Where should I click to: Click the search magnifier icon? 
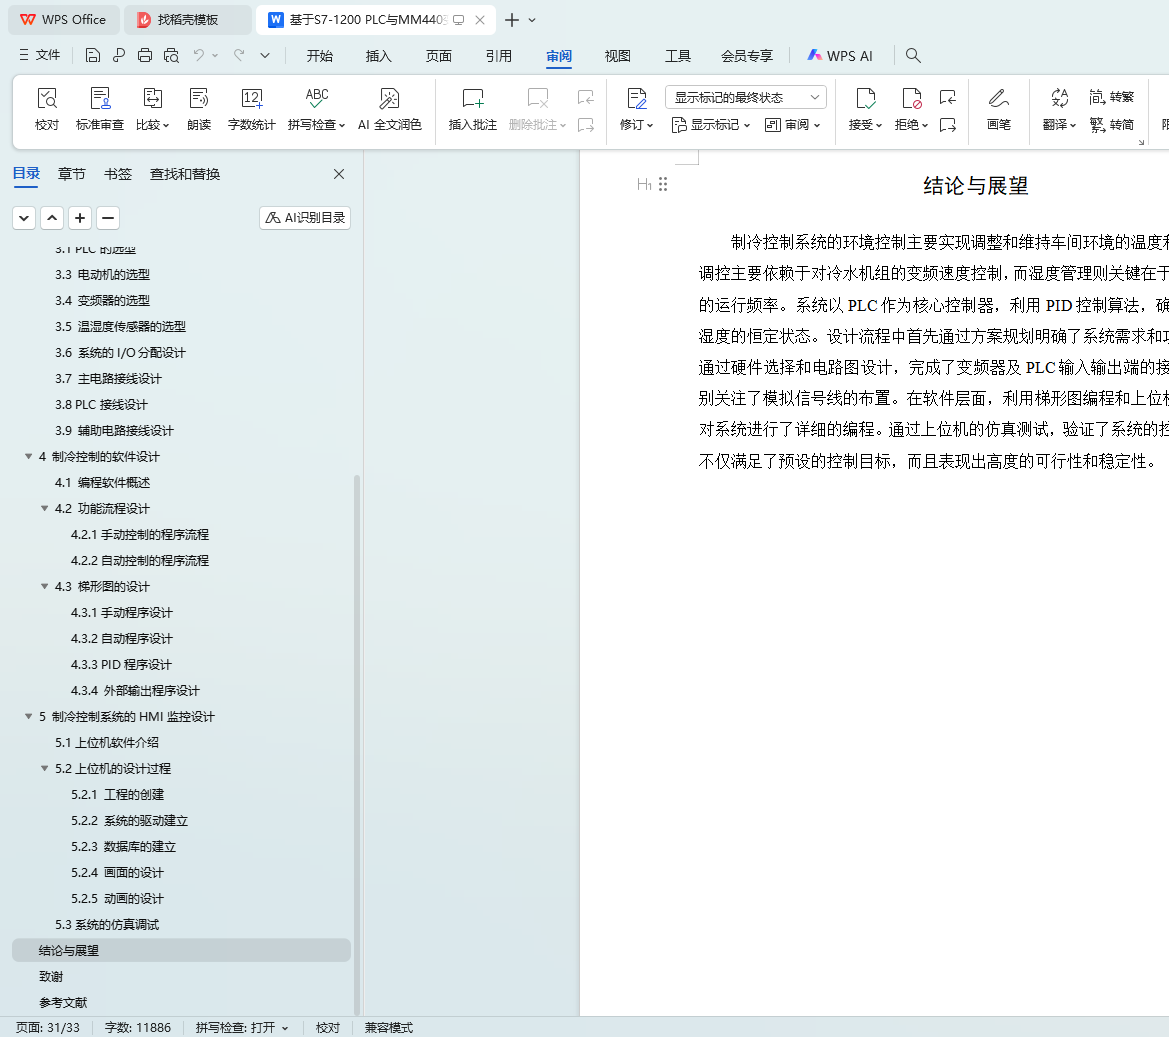click(x=913, y=55)
